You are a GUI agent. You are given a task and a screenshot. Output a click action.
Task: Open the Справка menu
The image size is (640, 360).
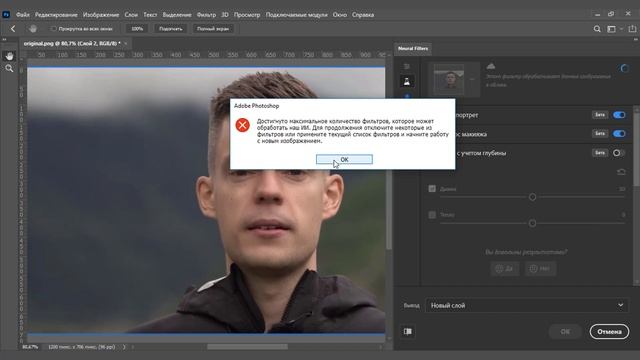pyautogui.click(x=363, y=15)
